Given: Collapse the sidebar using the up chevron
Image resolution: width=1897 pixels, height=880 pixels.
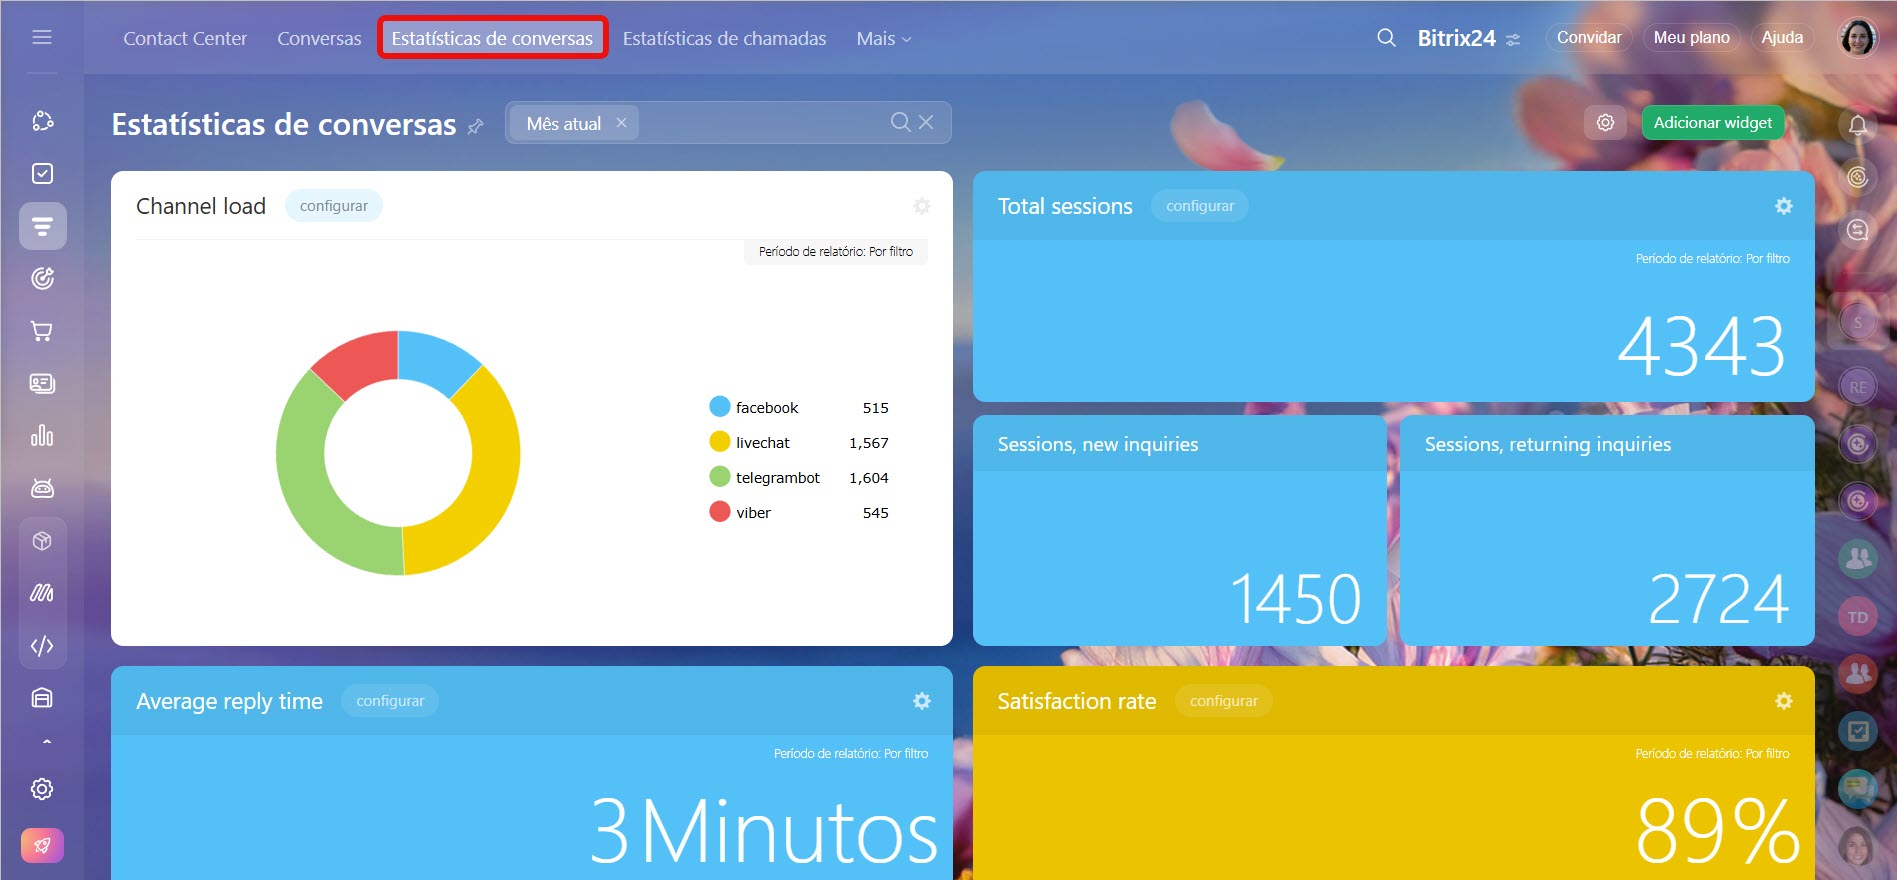Looking at the screenshot, I should pos(46,742).
